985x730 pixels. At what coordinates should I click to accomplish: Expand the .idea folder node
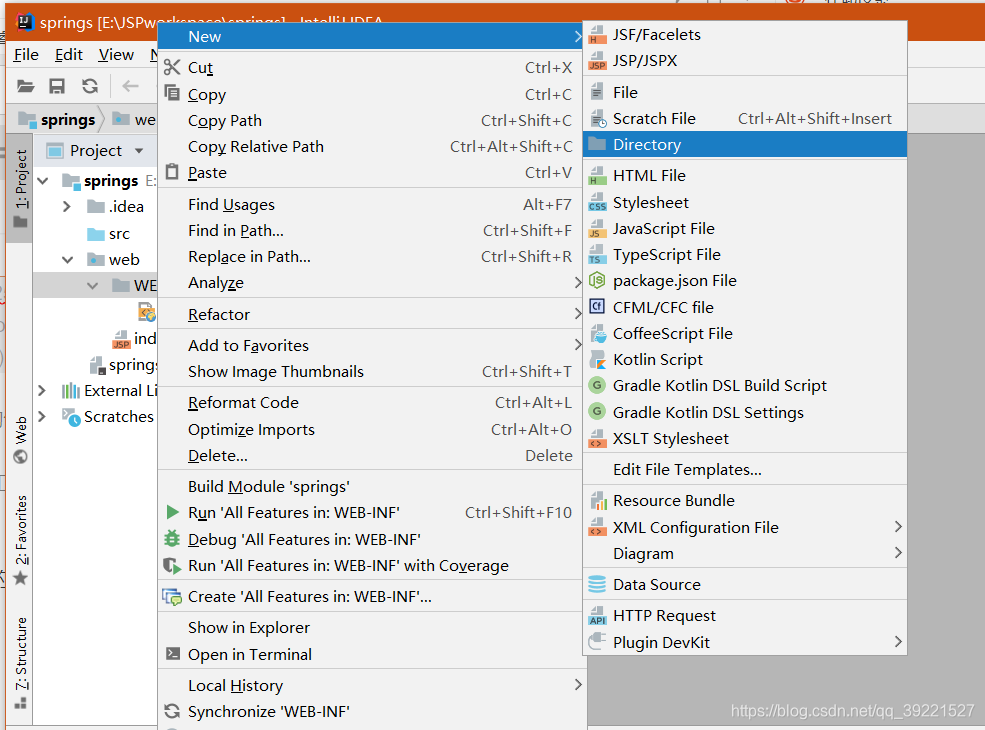coord(67,206)
